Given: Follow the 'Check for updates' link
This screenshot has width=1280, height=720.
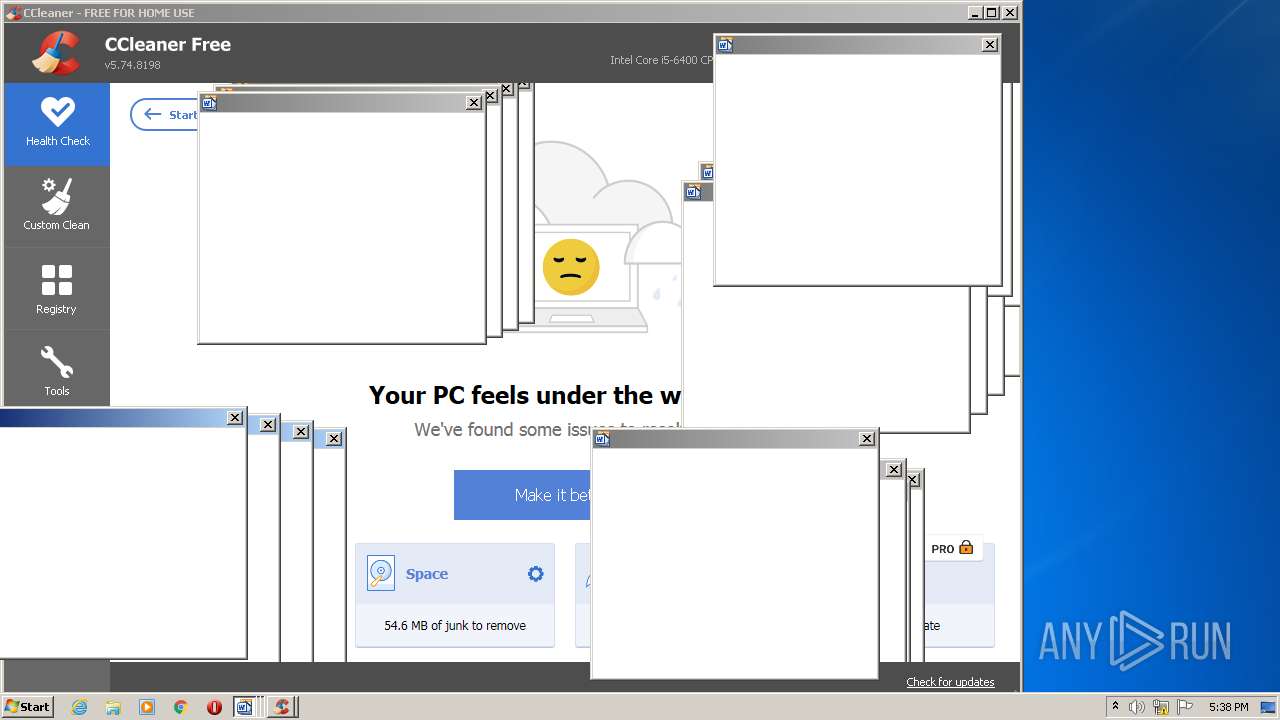Looking at the screenshot, I should pos(950,682).
